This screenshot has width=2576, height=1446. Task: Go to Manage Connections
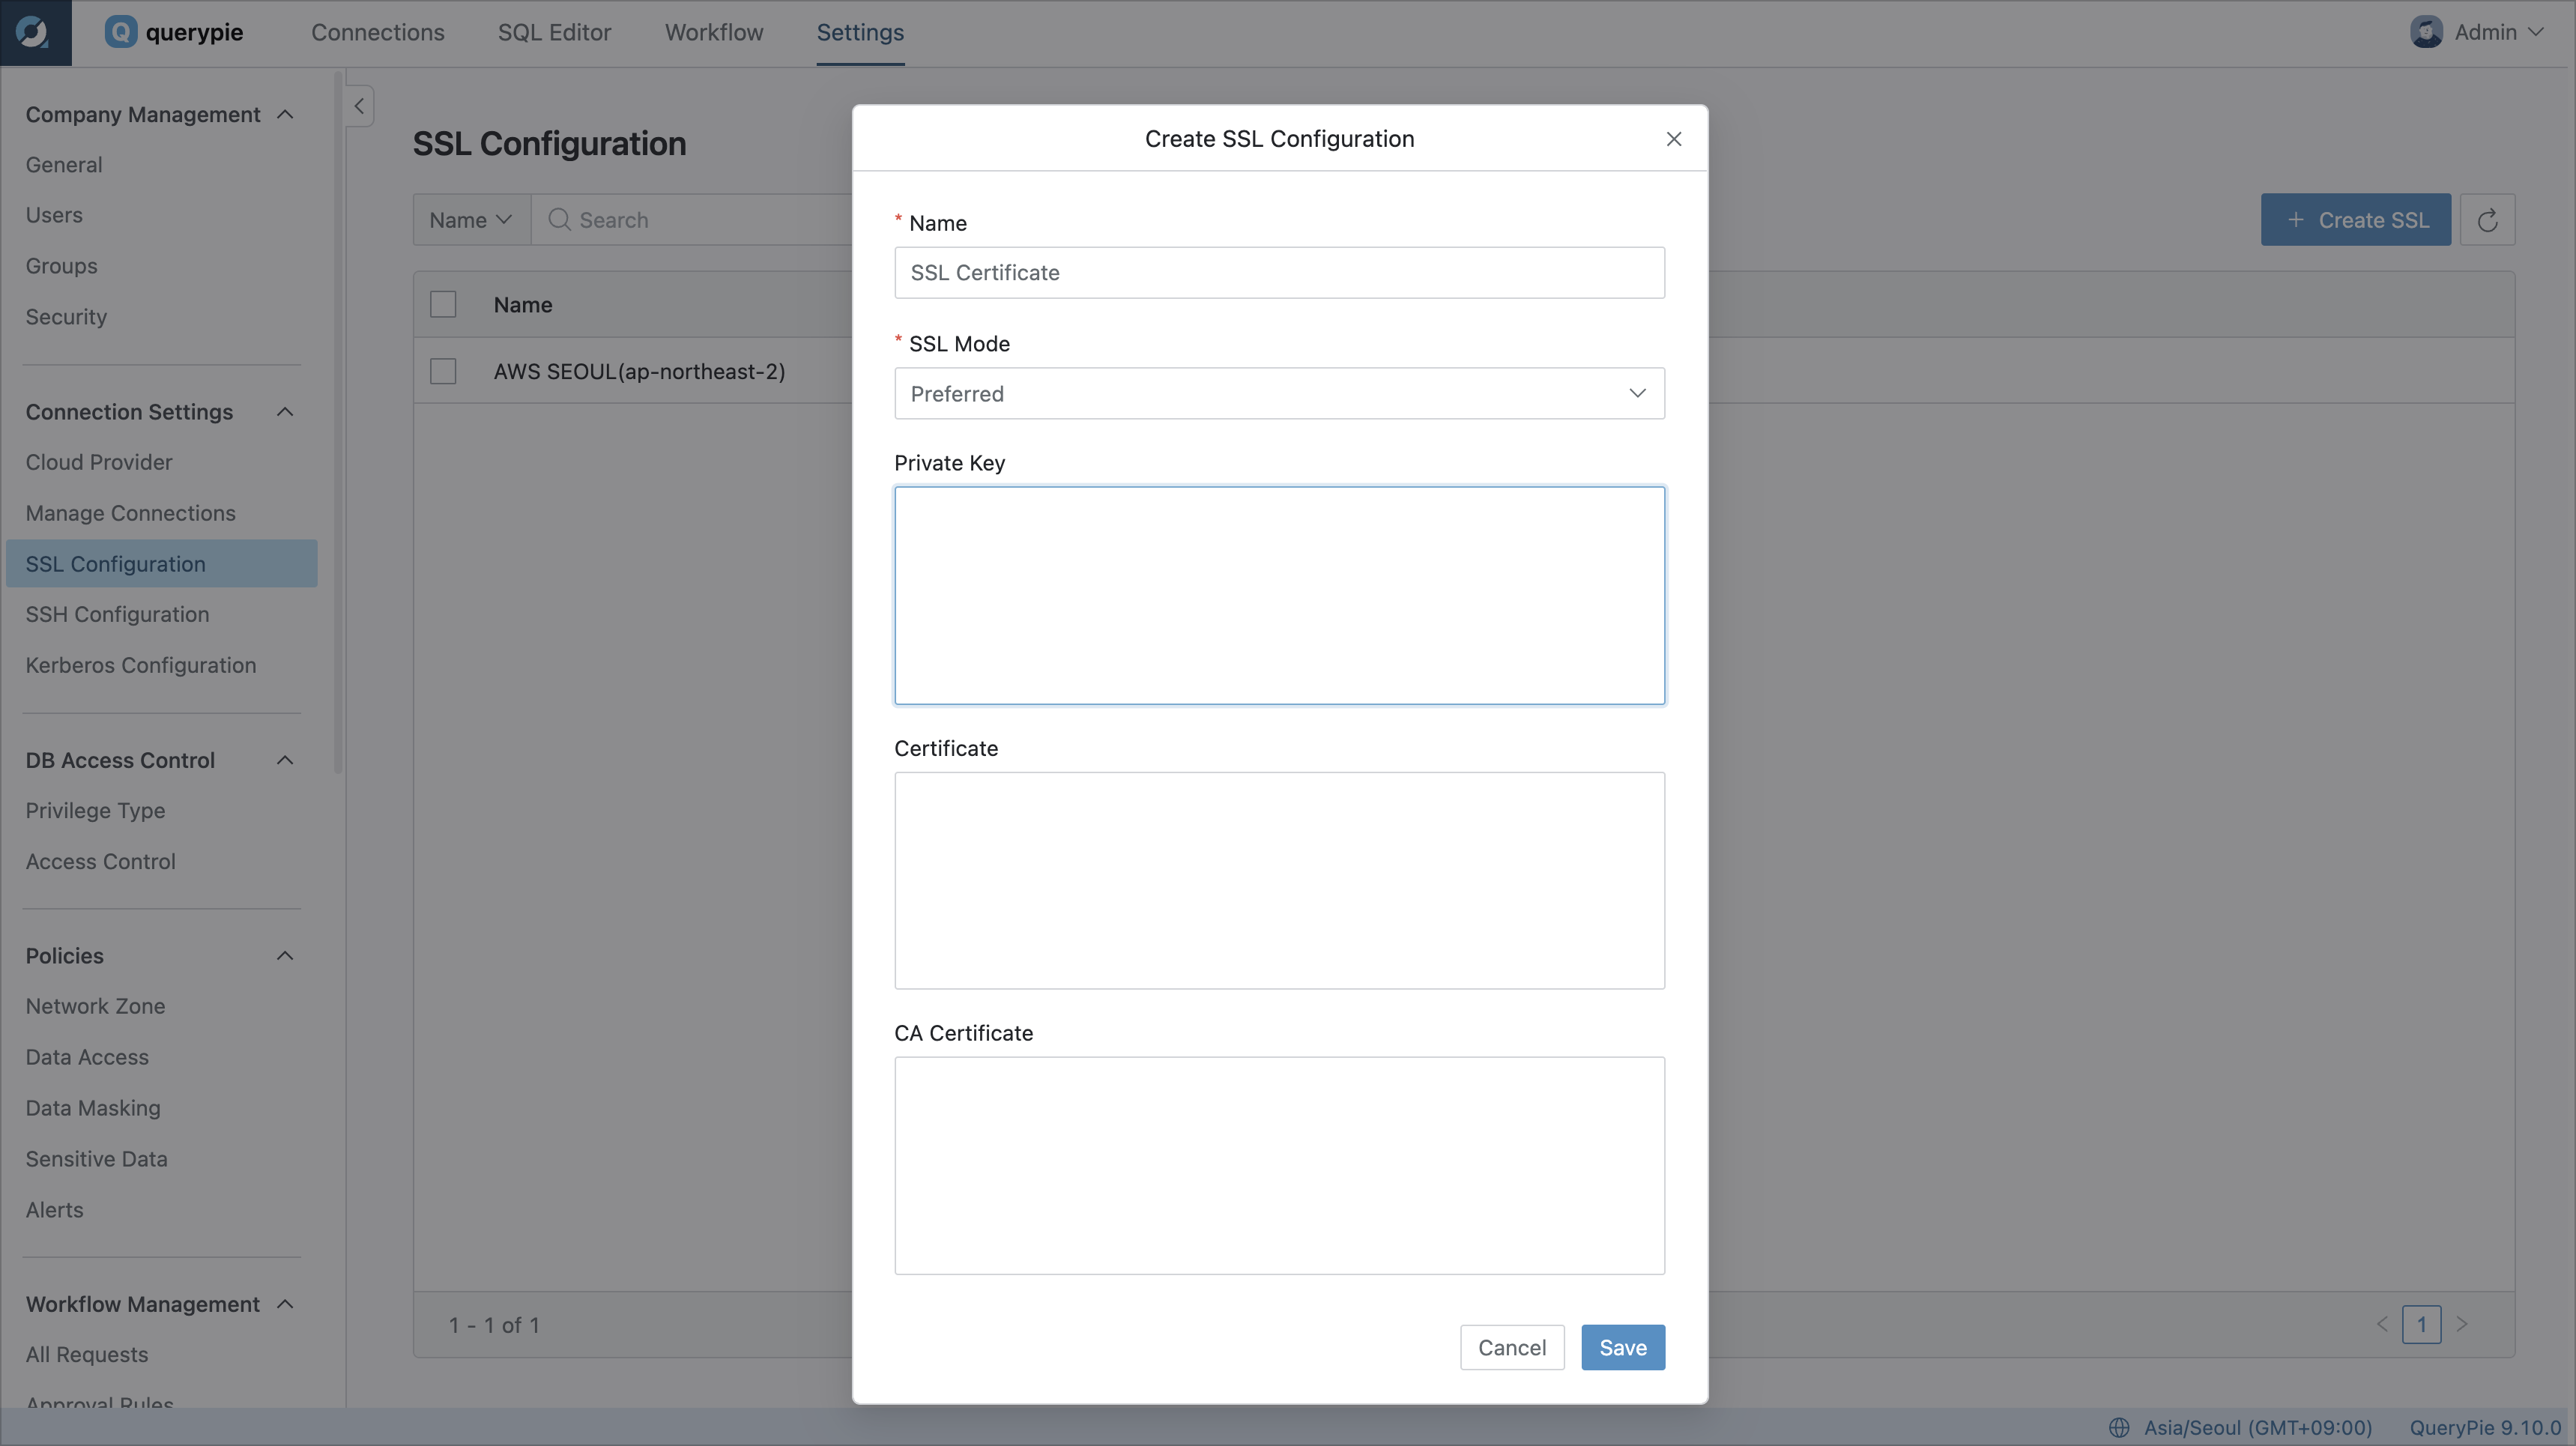(130, 513)
